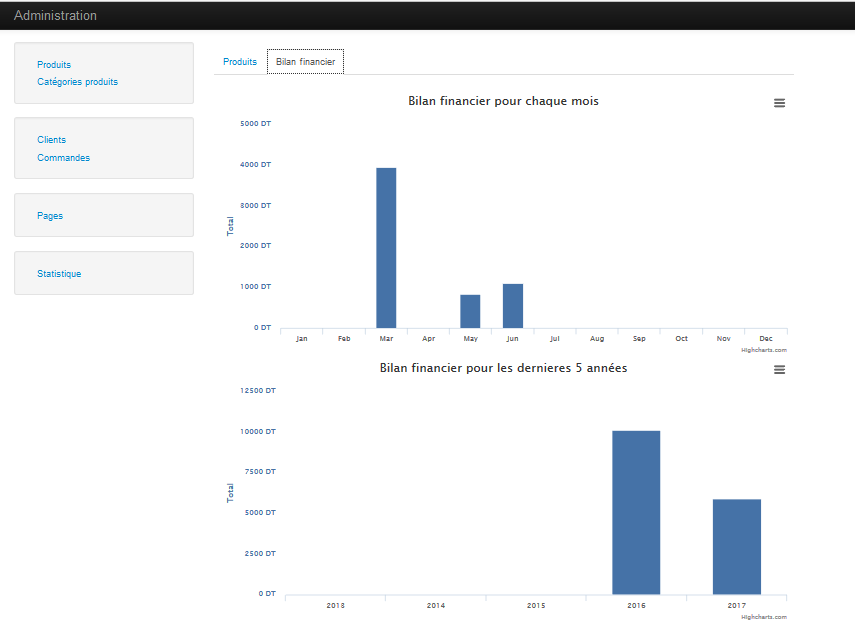Open Commandes in the sidebar
Screen dimensions: 855x635
coord(63,157)
